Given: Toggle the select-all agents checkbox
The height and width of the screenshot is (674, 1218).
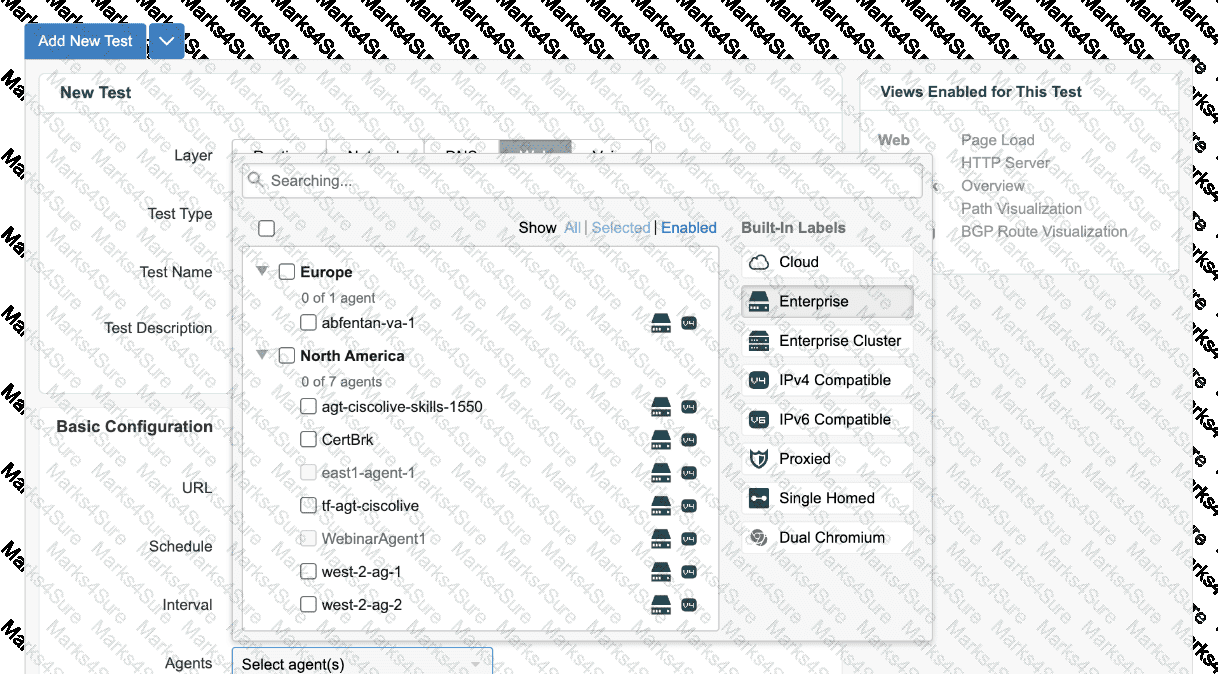Looking at the screenshot, I should point(266,228).
